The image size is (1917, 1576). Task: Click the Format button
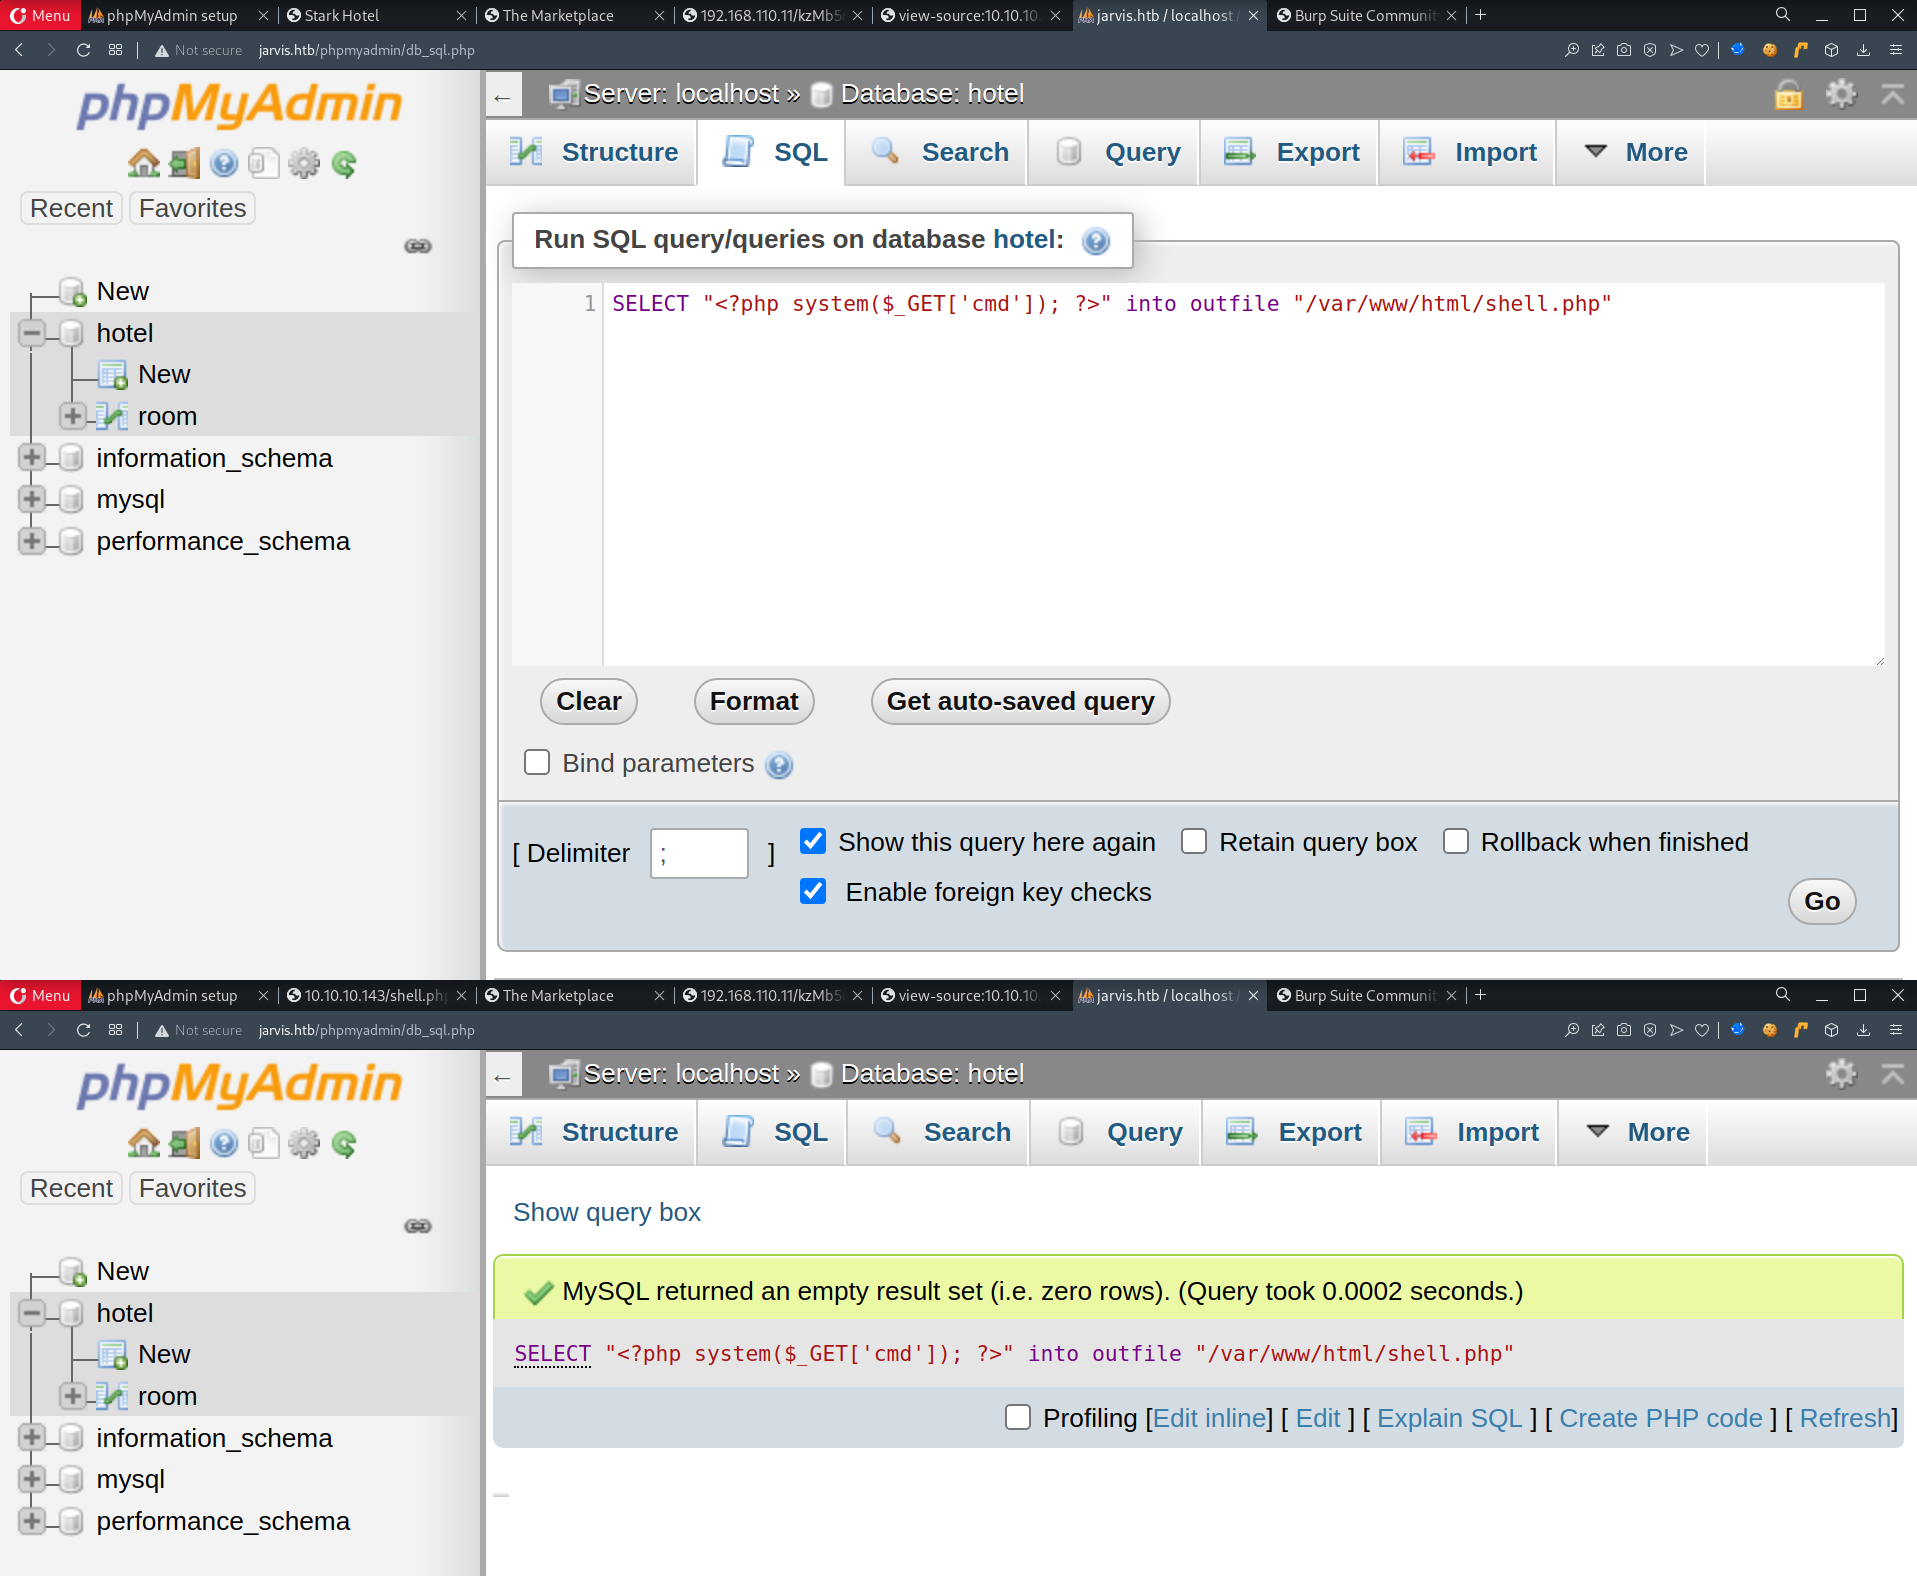[754, 701]
